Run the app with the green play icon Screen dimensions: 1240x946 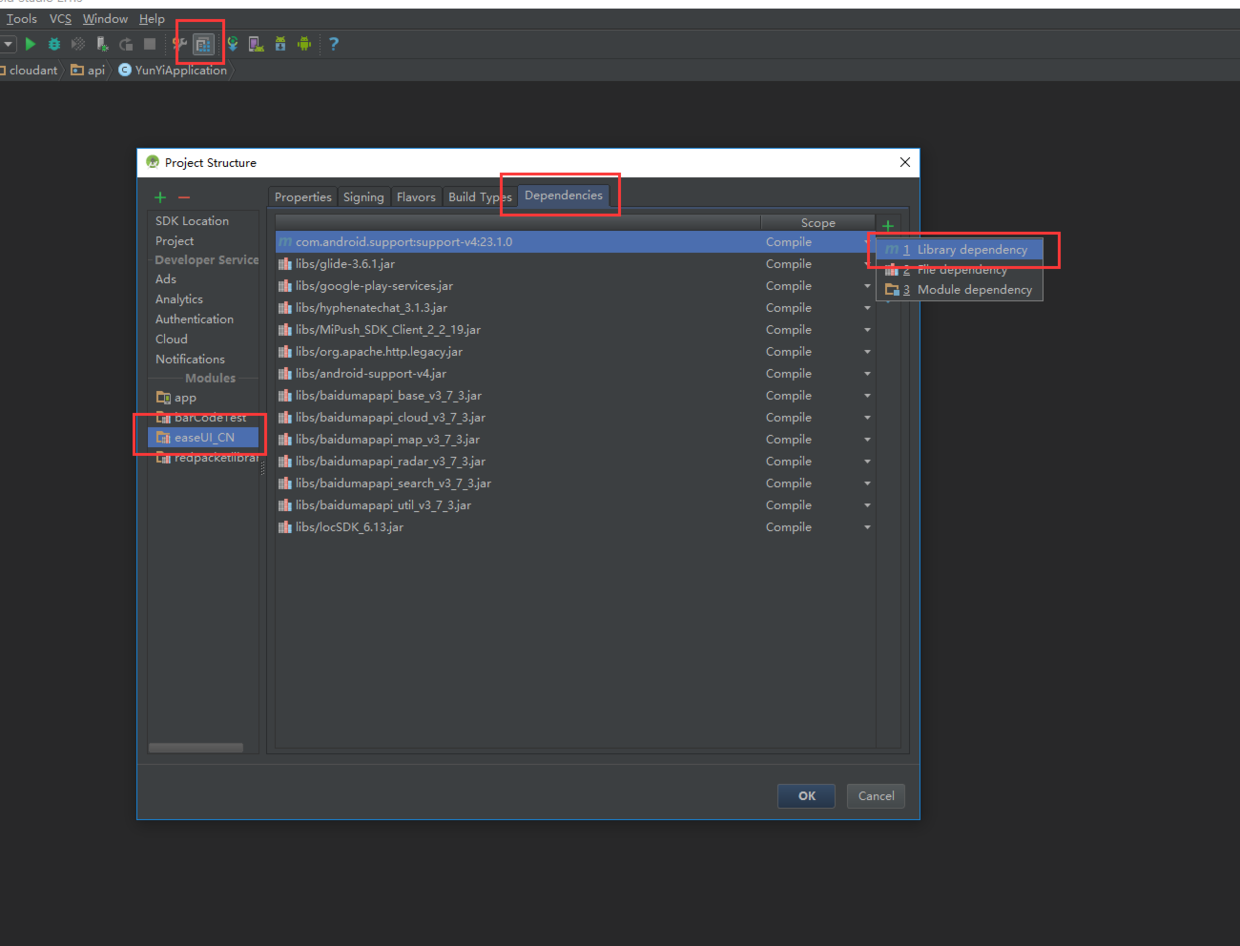tap(31, 44)
